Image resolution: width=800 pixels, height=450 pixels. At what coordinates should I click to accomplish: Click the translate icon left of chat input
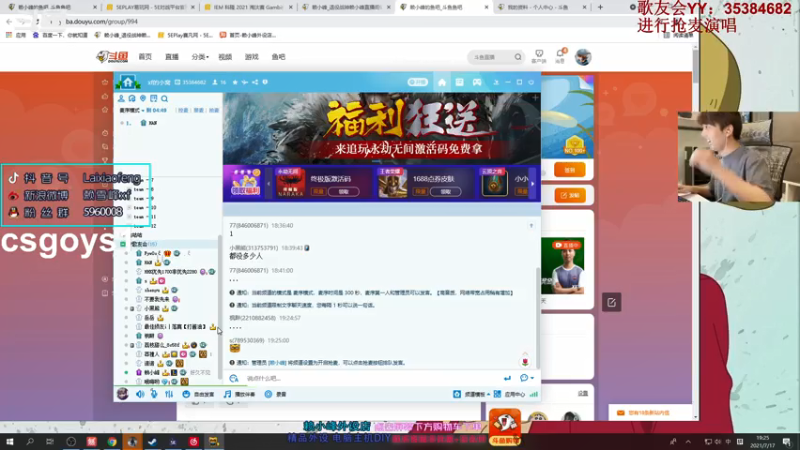[234, 378]
